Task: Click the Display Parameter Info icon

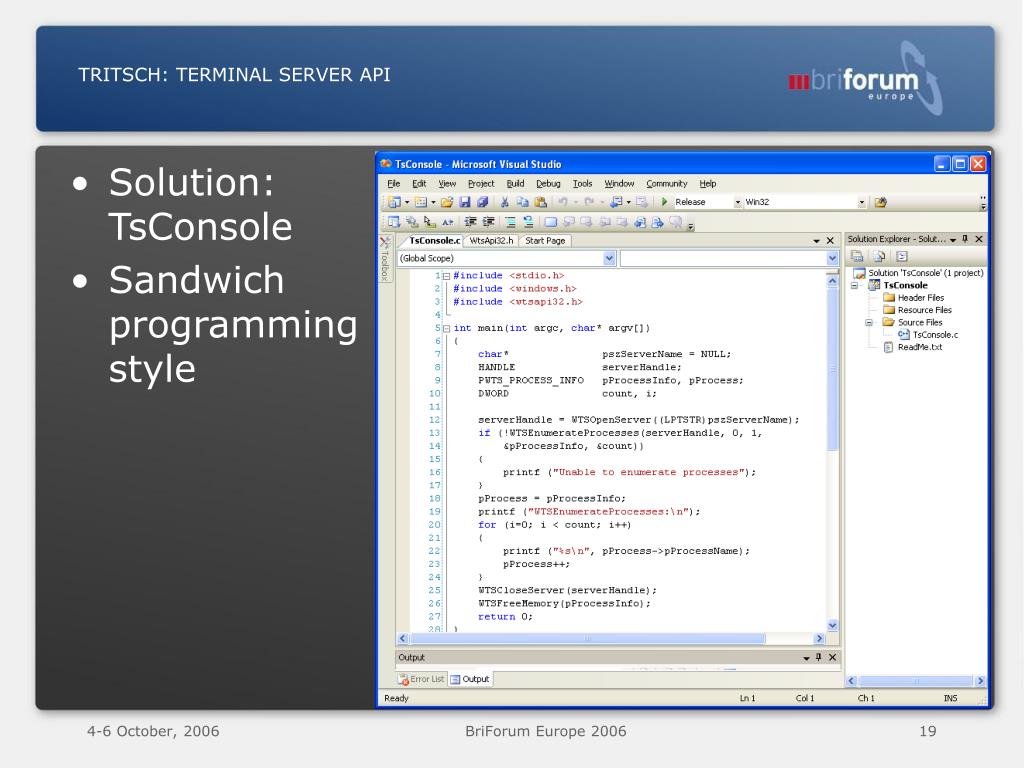Action: click(x=411, y=223)
